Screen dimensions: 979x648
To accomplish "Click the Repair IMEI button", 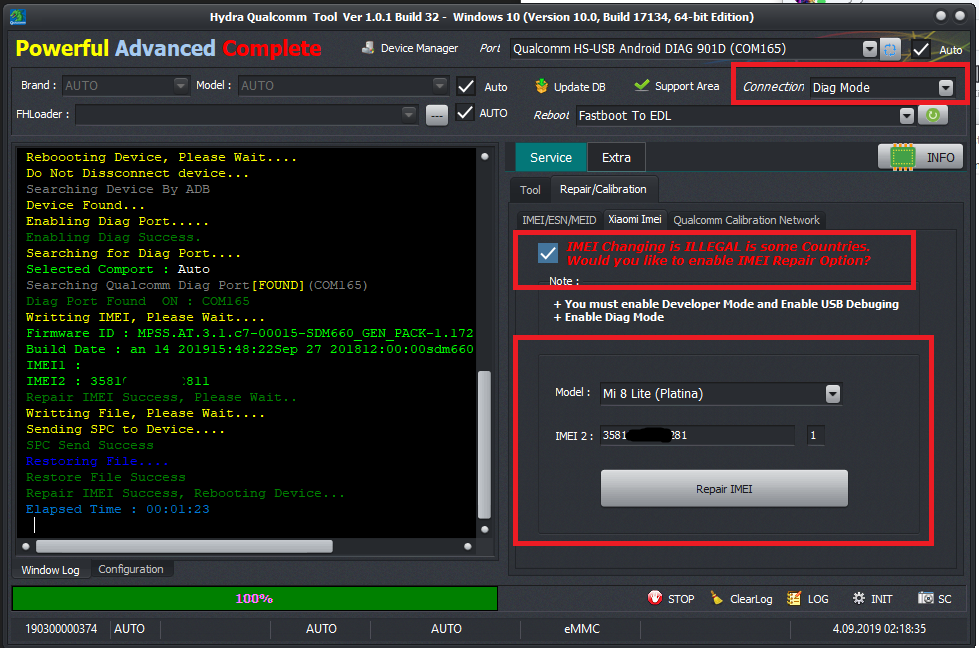I will tap(724, 489).
